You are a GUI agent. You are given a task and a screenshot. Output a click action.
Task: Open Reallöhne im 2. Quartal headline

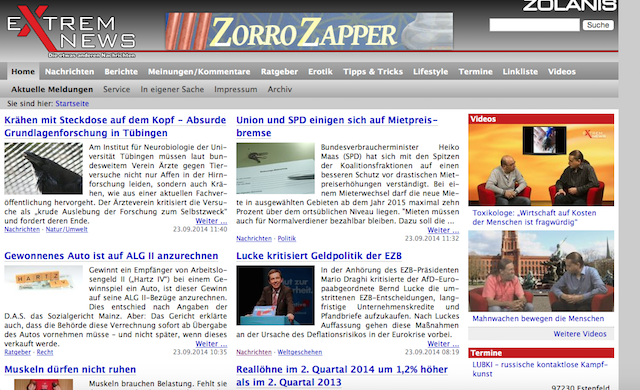342,376
